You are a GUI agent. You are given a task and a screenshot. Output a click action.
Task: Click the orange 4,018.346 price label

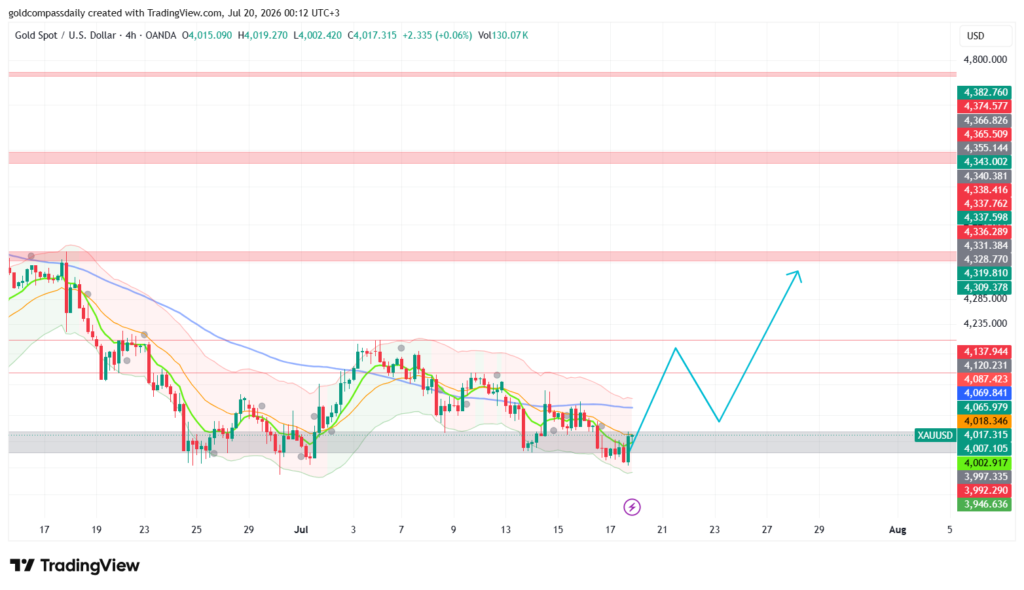click(x=985, y=421)
